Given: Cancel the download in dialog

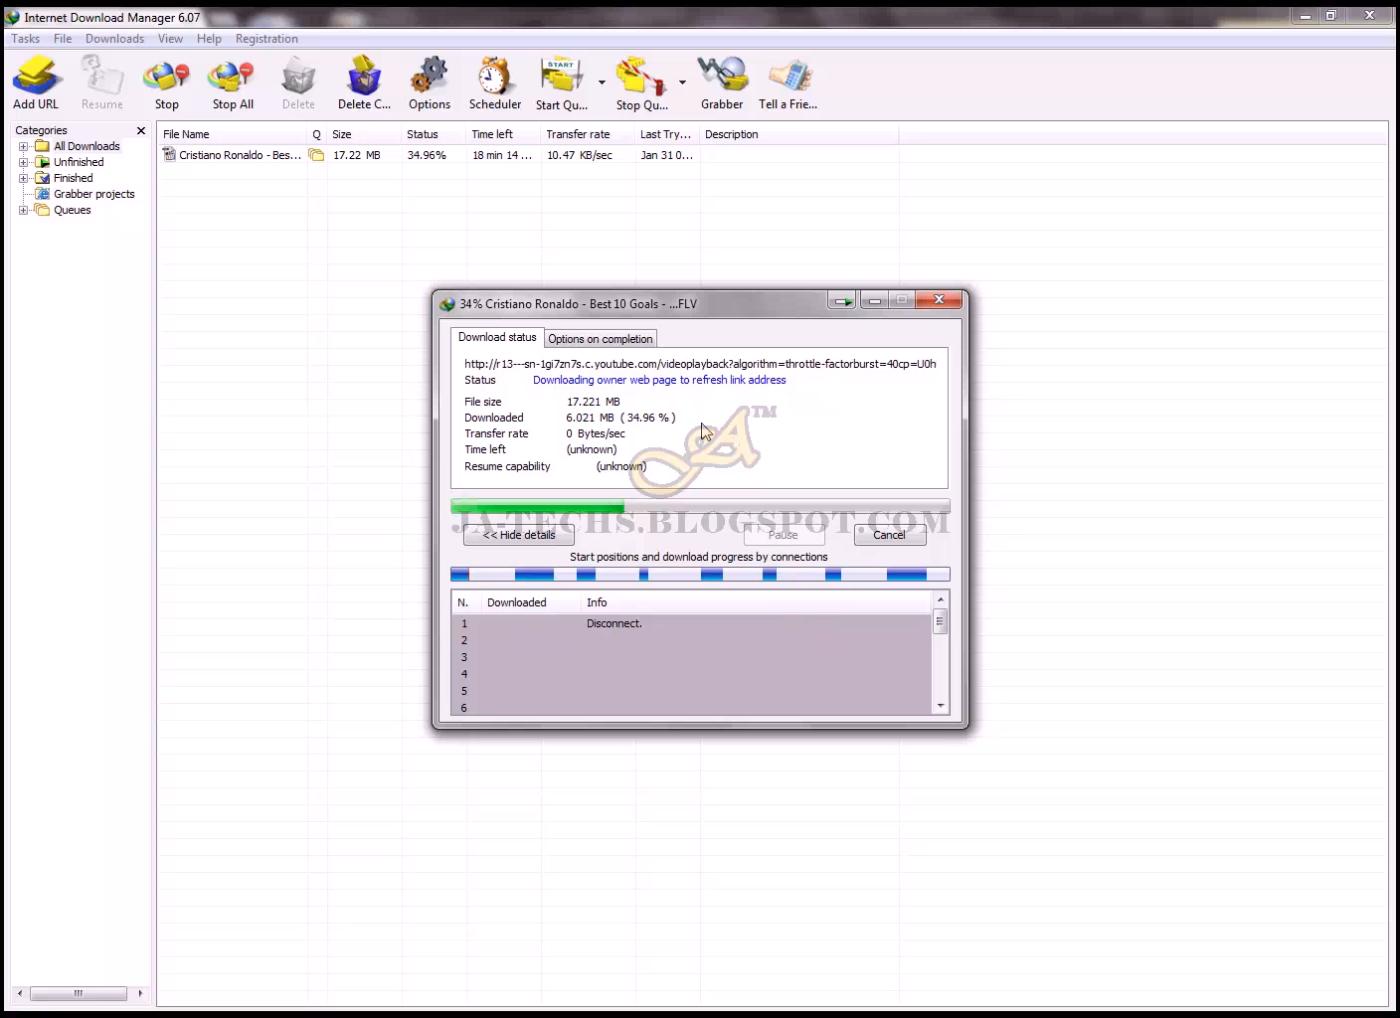Looking at the screenshot, I should coord(889,535).
